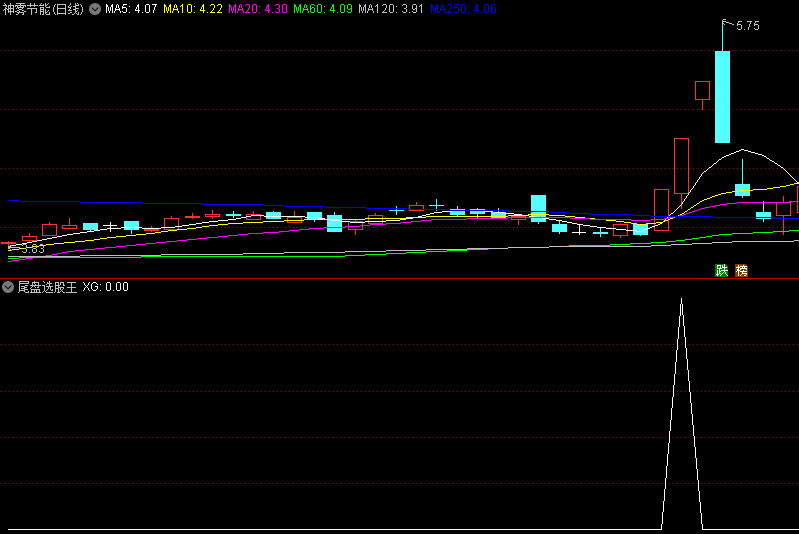Click the 尾盘选股王 indicator name
The image size is (799, 534).
pyautogui.click(x=47, y=287)
